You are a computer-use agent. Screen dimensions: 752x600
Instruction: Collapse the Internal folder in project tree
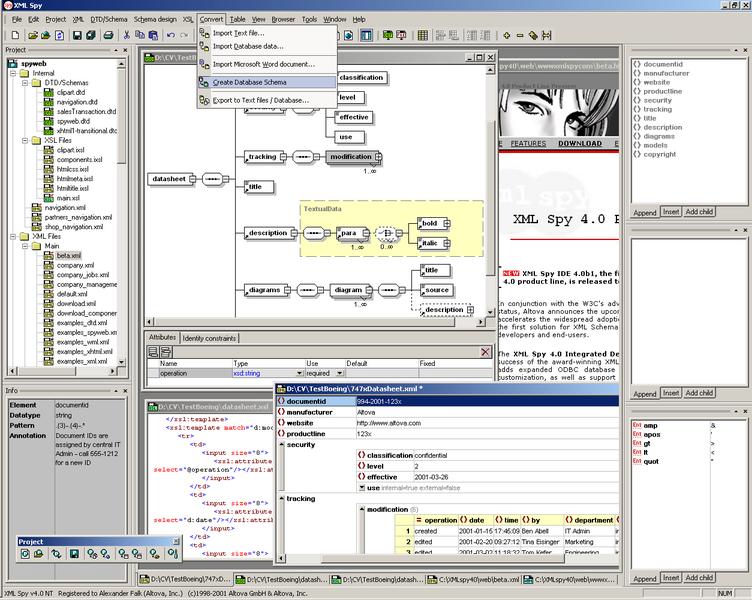13,73
